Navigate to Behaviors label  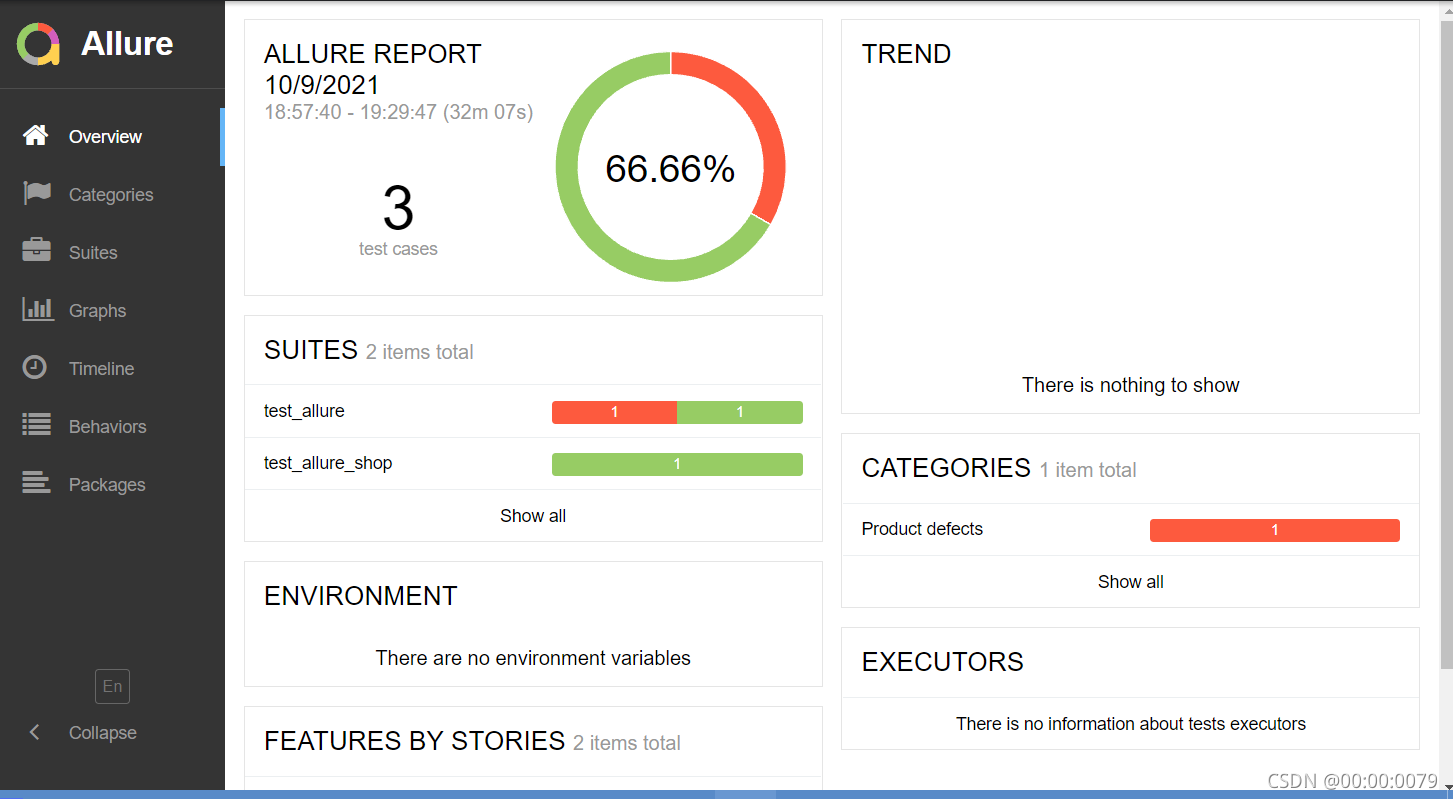coord(107,427)
